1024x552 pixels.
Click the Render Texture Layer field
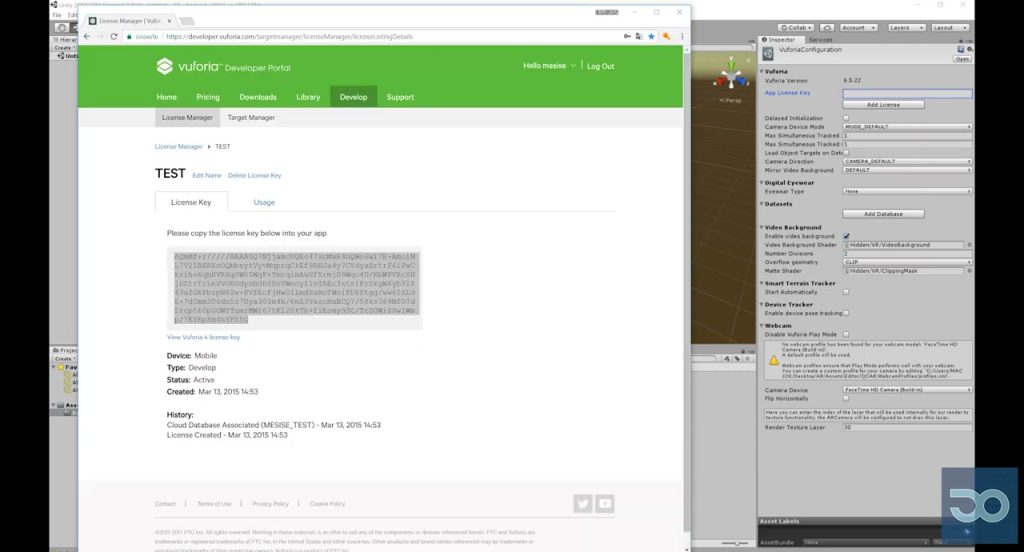(907, 427)
